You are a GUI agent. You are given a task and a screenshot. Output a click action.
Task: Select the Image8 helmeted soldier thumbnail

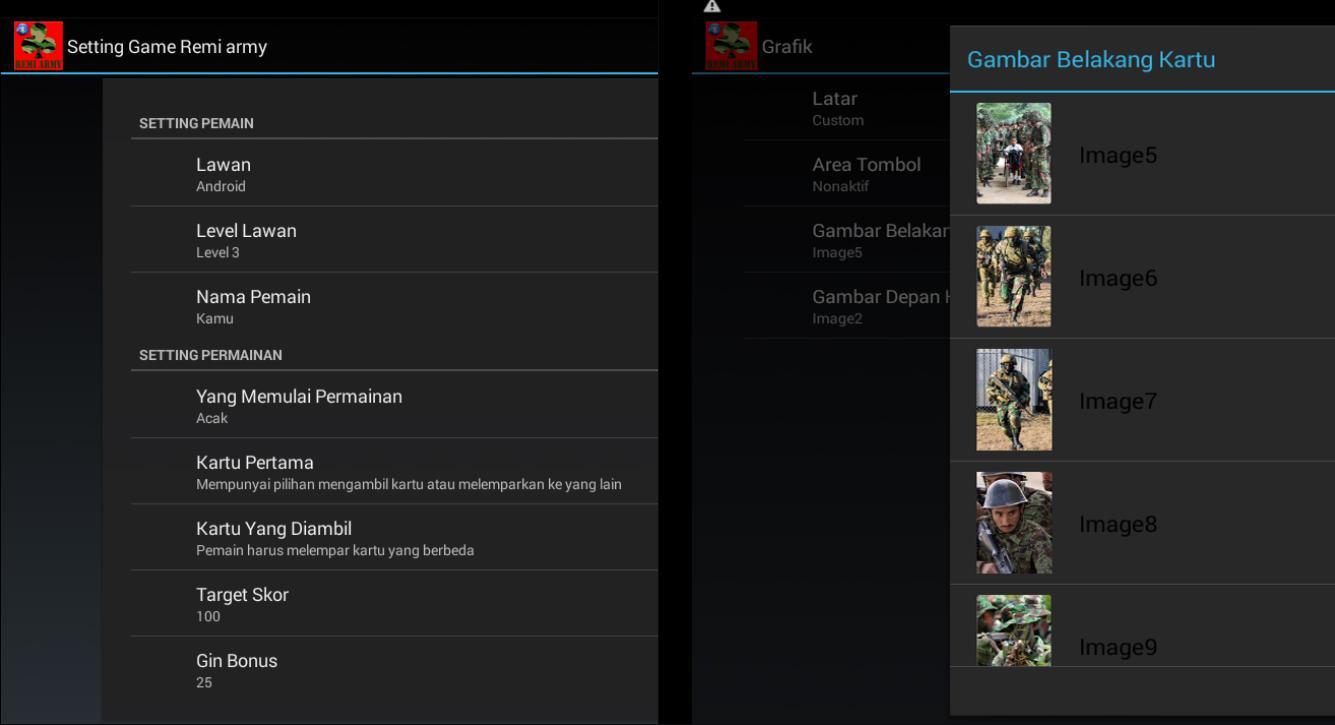(x=1013, y=523)
